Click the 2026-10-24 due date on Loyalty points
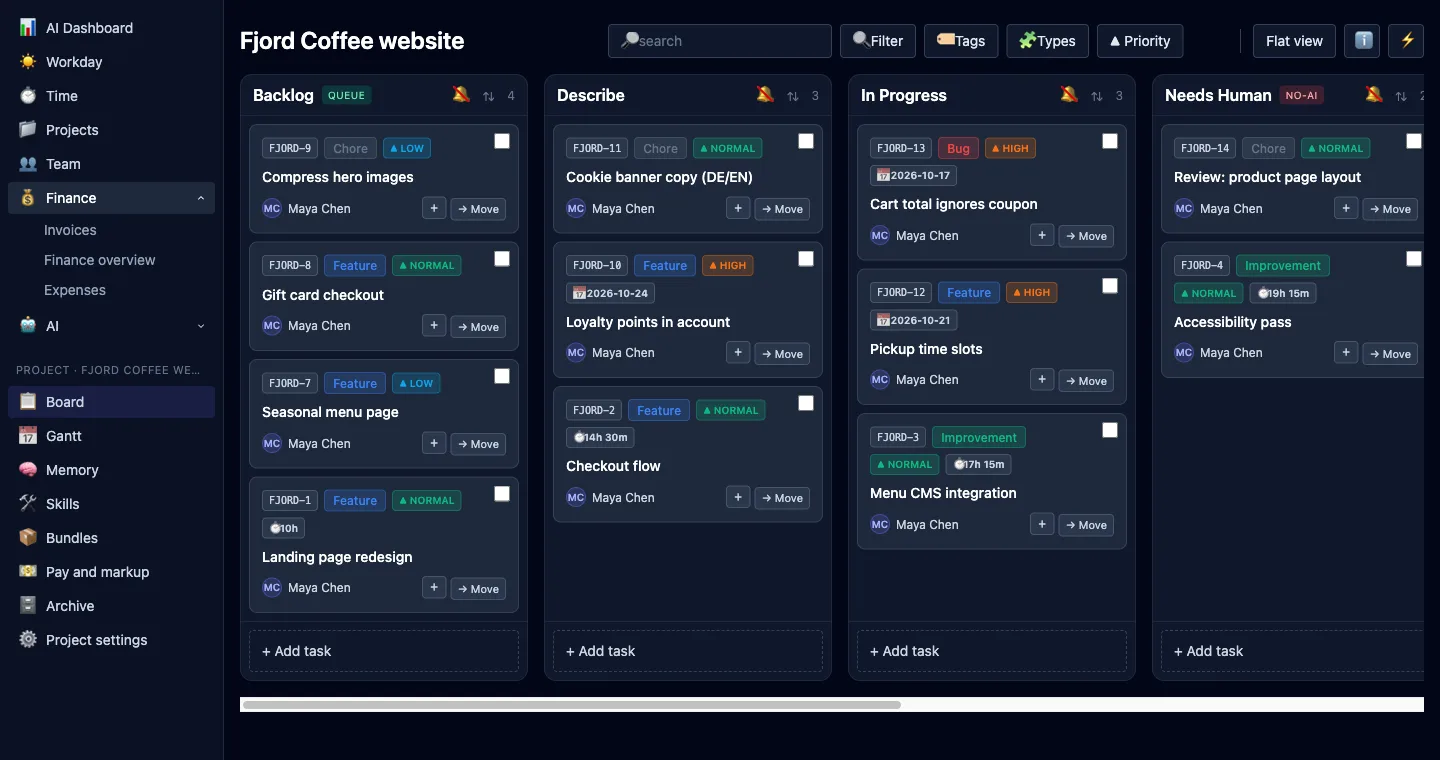 [610, 293]
